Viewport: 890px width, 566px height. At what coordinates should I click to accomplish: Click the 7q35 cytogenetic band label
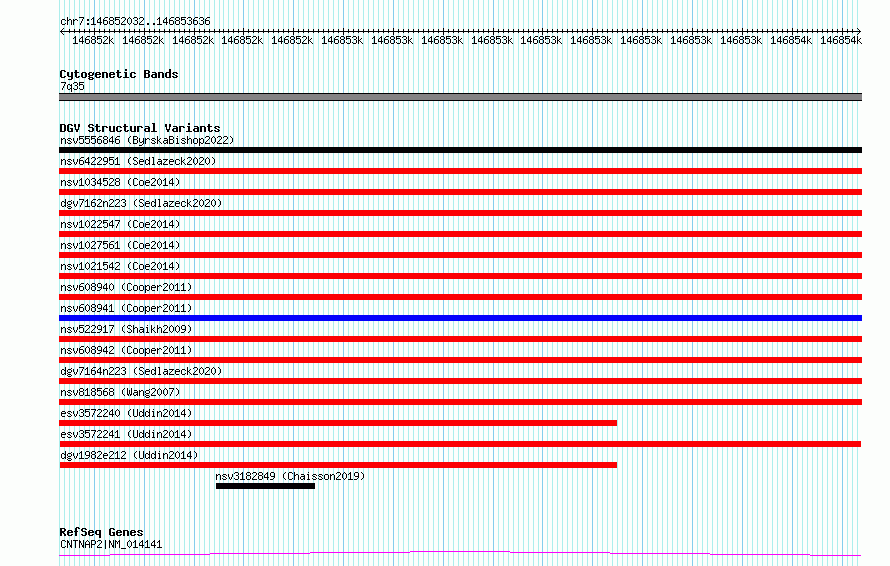point(72,86)
